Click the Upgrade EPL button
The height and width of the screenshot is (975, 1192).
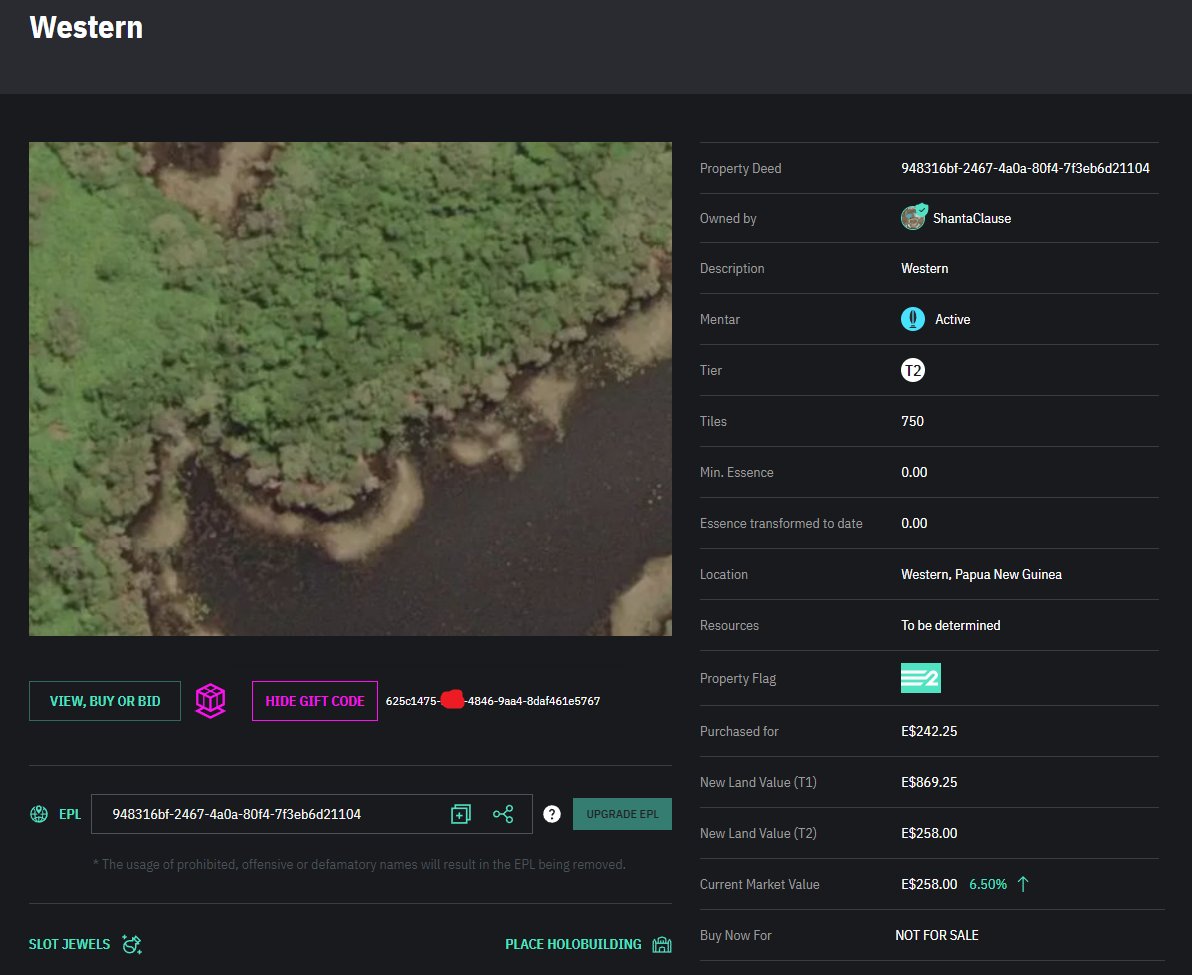(x=622, y=814)
